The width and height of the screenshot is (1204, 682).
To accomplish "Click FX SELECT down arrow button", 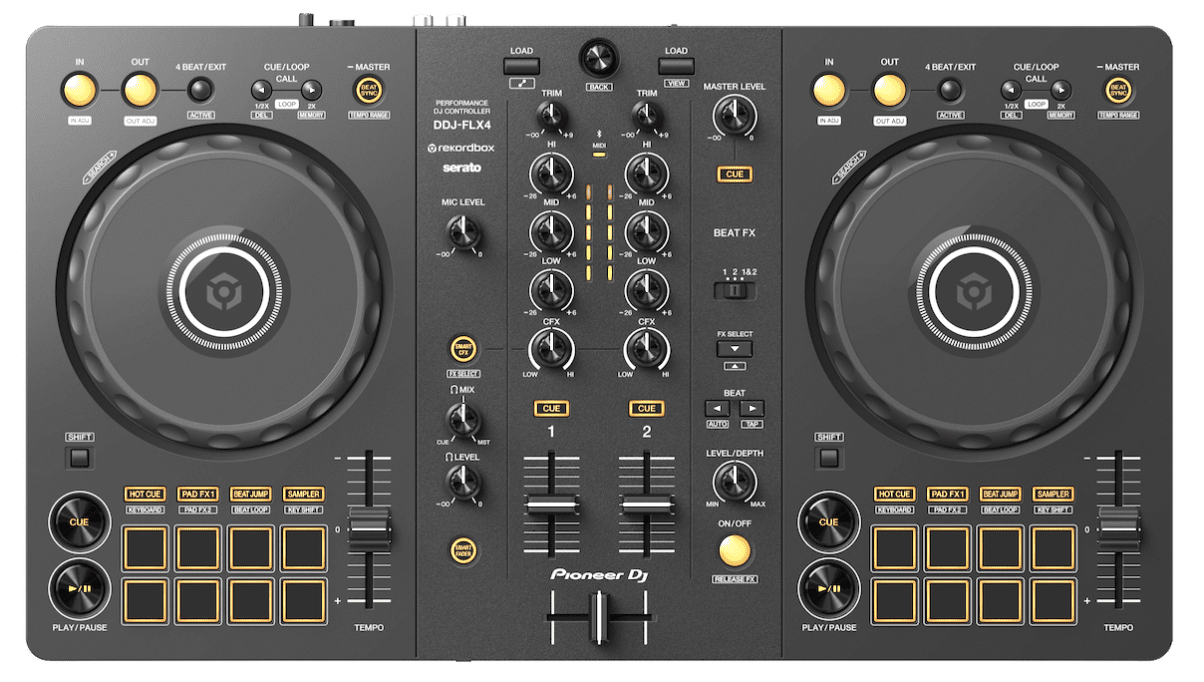I will tap(735, 349).
